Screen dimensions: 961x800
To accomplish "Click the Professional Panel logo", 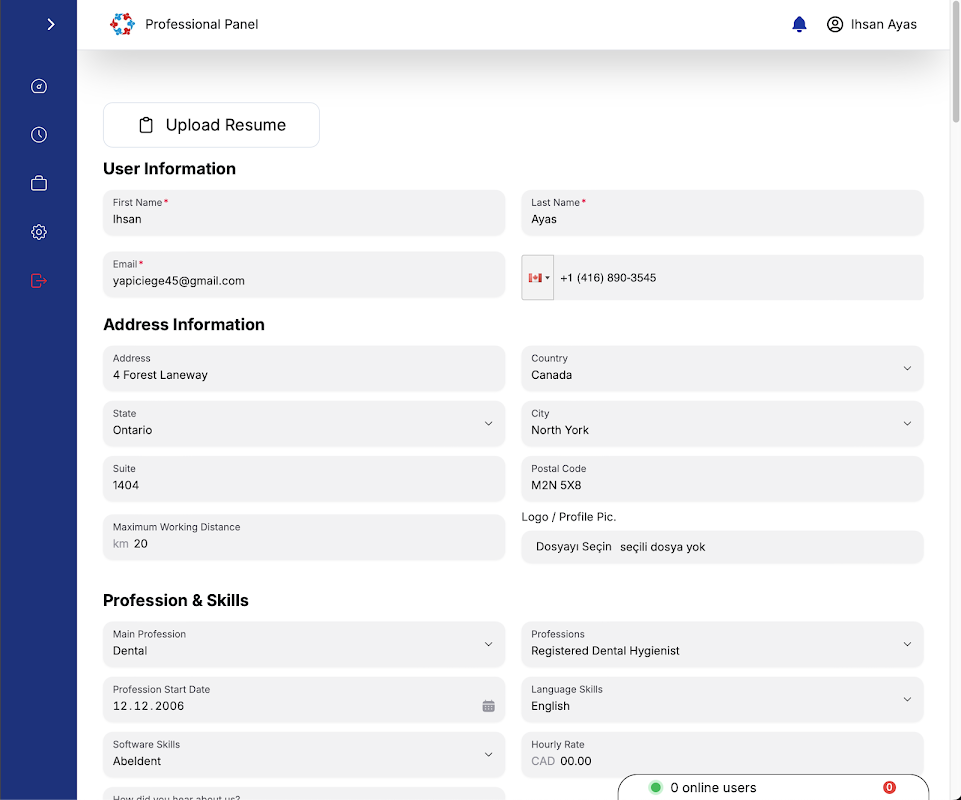I will pos(122,24).
